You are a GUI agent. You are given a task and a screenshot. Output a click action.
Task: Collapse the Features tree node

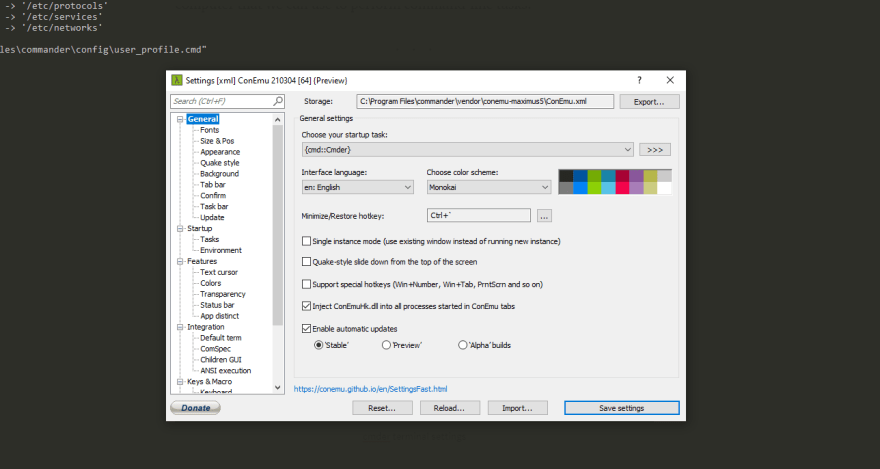click(181, 261)
